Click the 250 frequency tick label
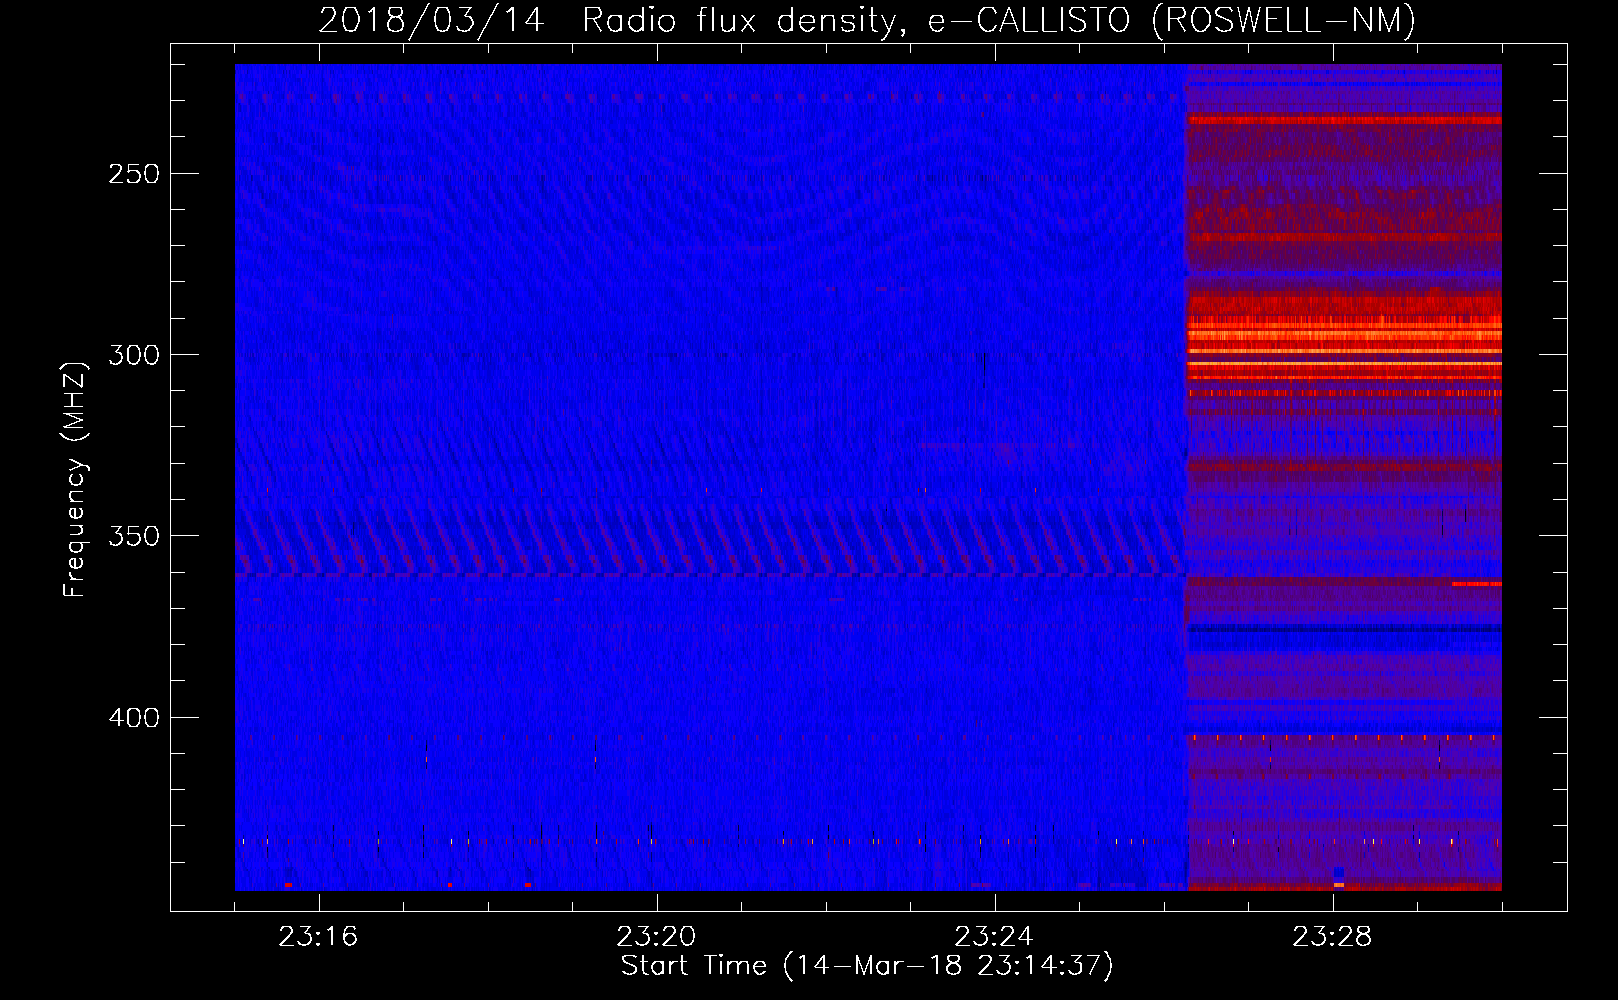Screen dimensions: 1618x1000 [134, 174]
